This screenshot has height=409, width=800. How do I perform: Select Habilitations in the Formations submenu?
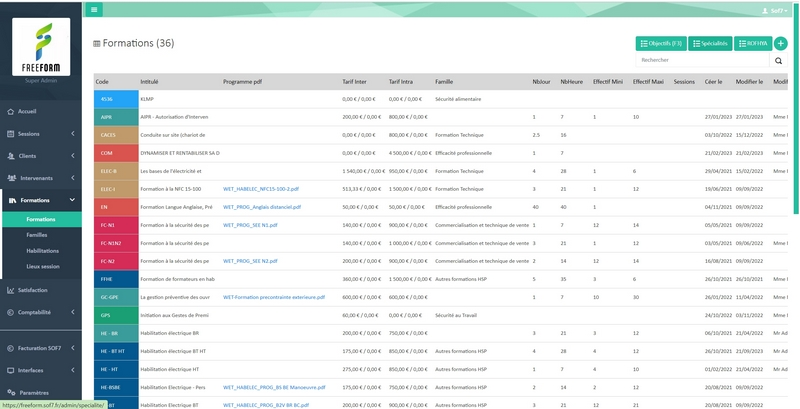[x=42, y=251]
